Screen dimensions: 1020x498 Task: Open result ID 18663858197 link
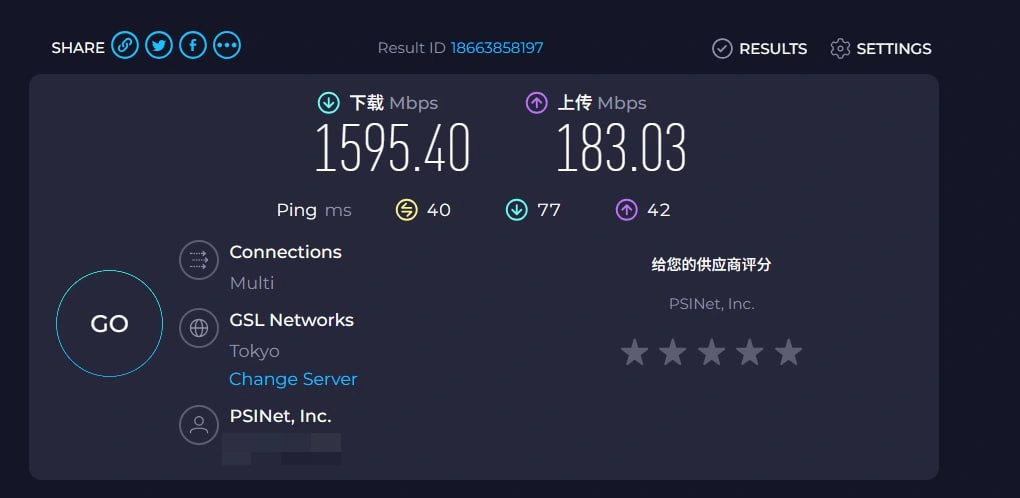coord(497,47)
